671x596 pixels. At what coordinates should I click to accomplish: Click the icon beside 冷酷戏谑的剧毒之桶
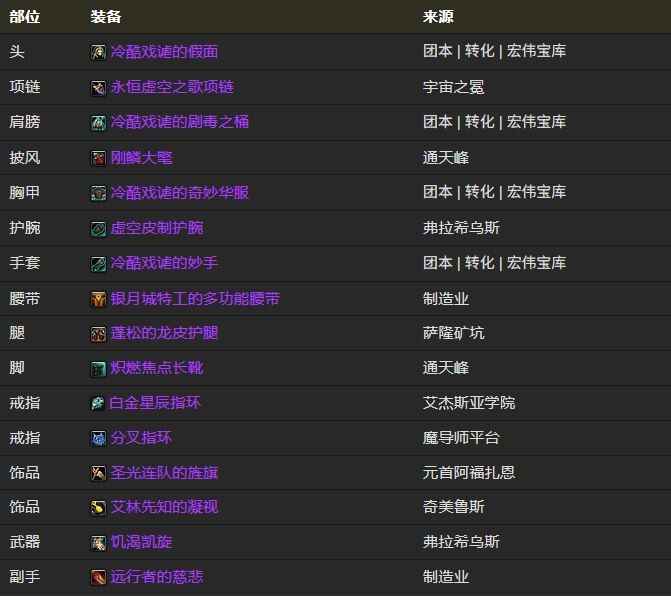[98, 123]
